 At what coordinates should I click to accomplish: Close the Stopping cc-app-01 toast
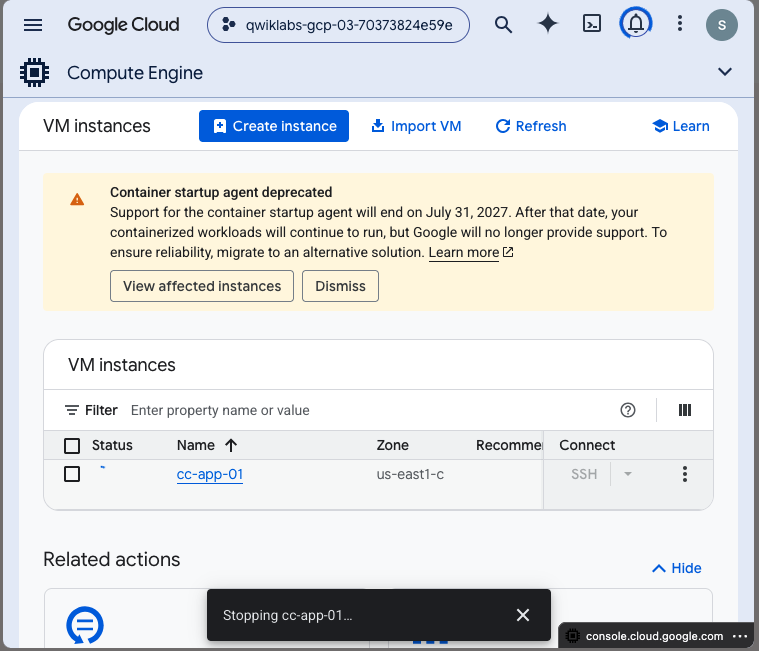click(523, 615)
